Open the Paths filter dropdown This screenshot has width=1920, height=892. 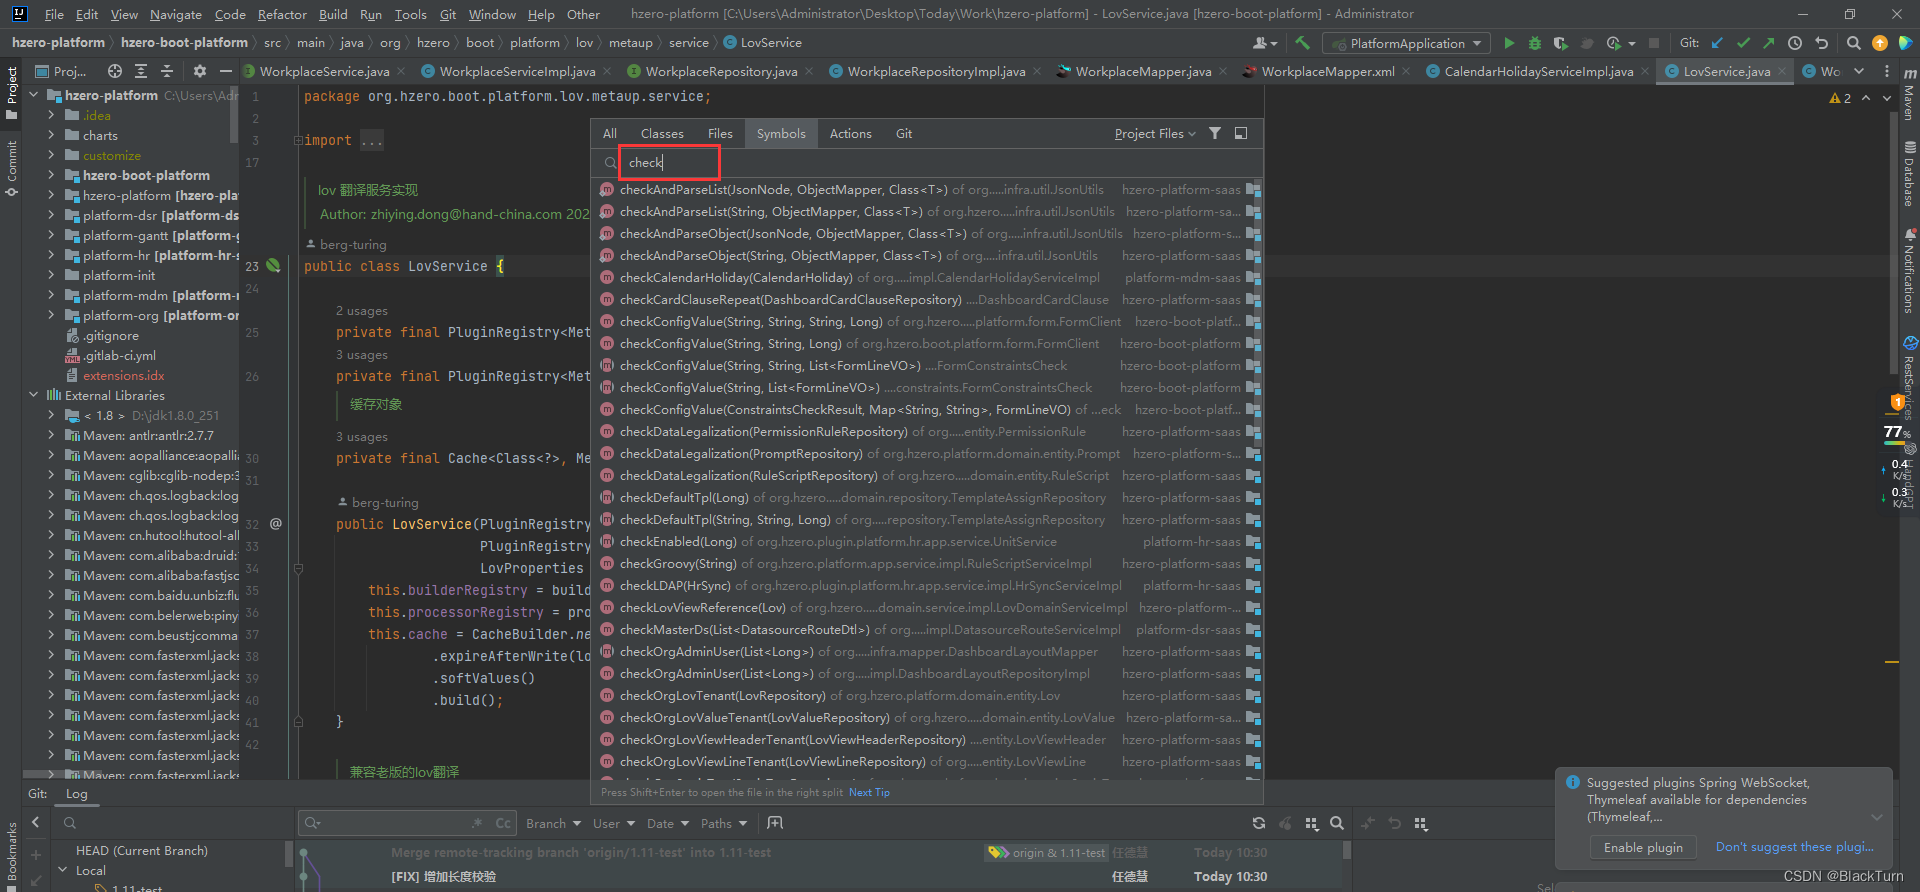(x=724, y=823)
